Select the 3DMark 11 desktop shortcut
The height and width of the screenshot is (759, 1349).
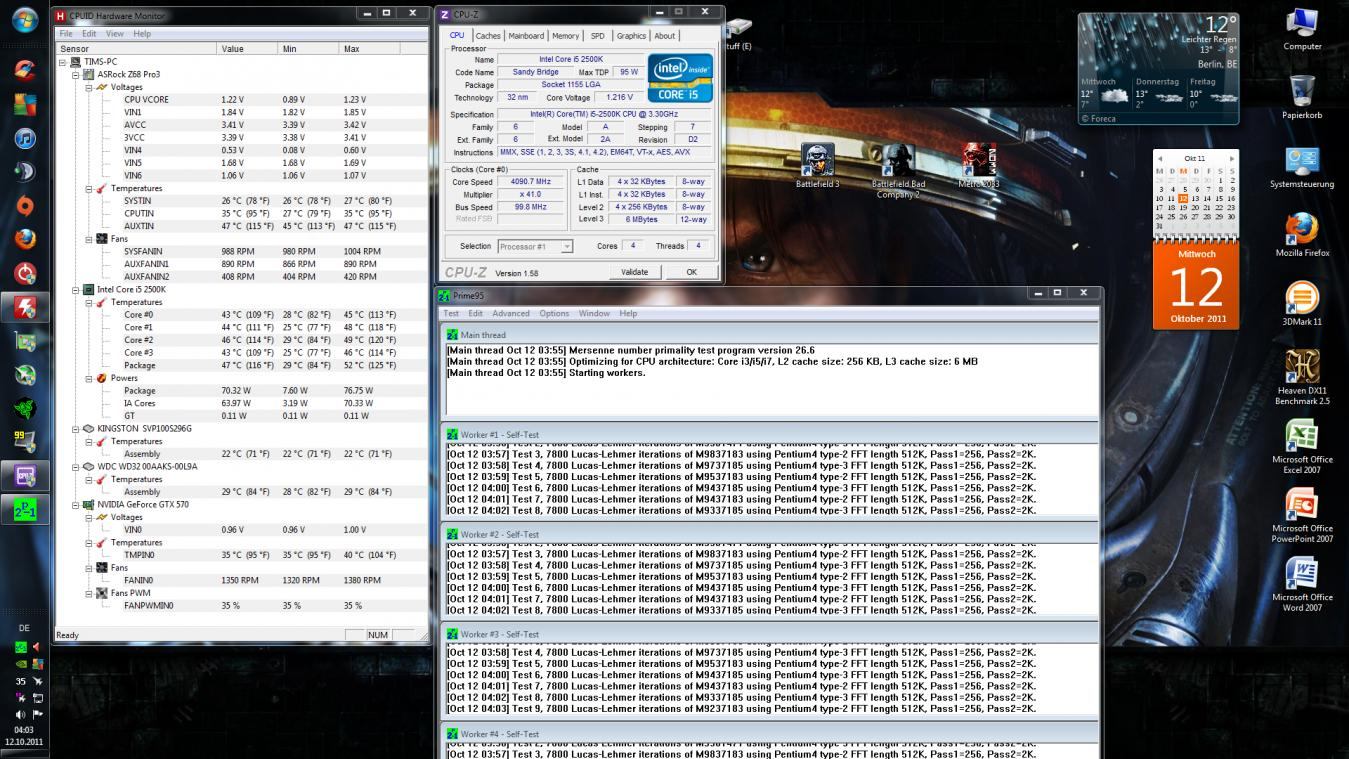(1302, 304)
